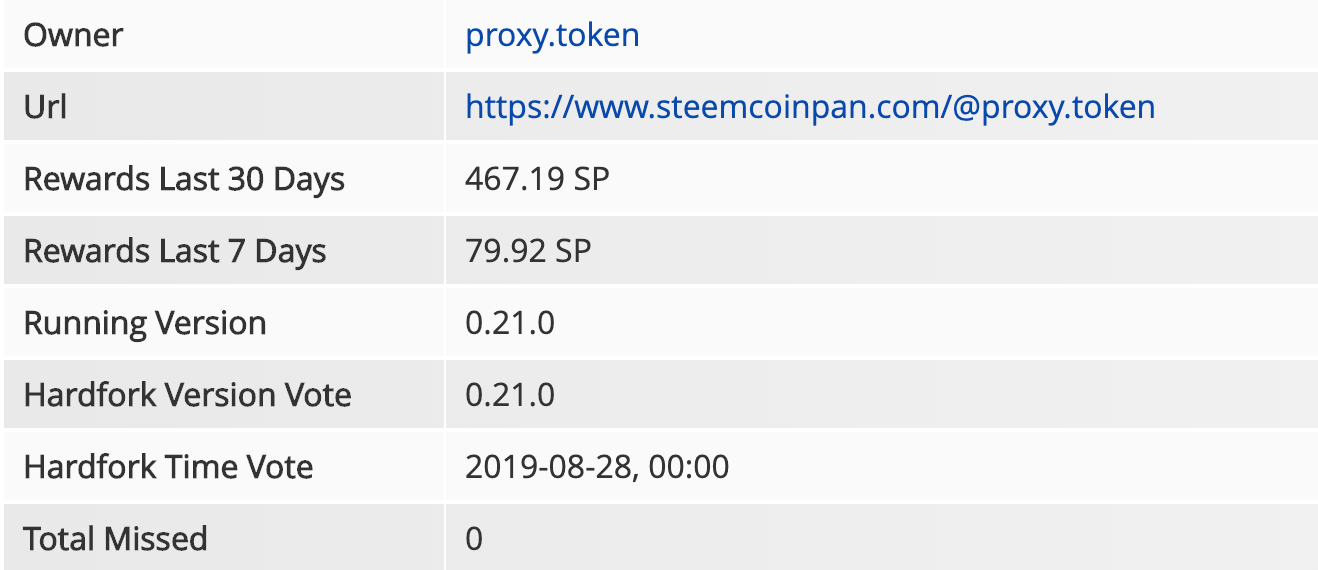Click the Hardfork Time Vote label

[x=169, y=467]
